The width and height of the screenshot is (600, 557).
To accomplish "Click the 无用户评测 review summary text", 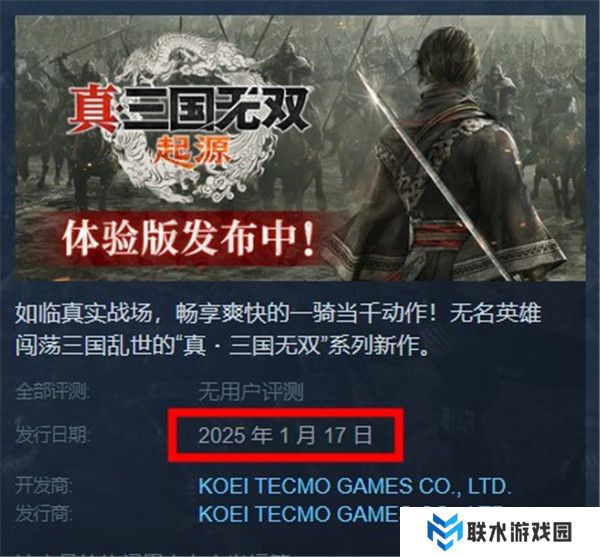I will 251,392.
